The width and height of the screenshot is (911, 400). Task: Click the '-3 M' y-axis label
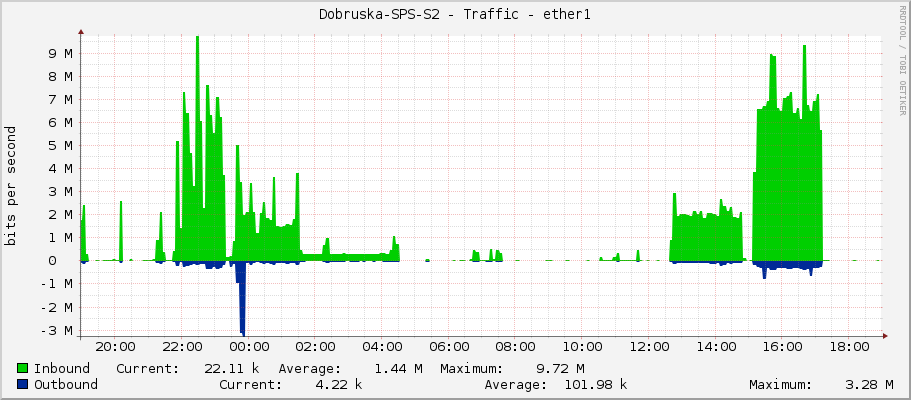[x=56, y=330]
